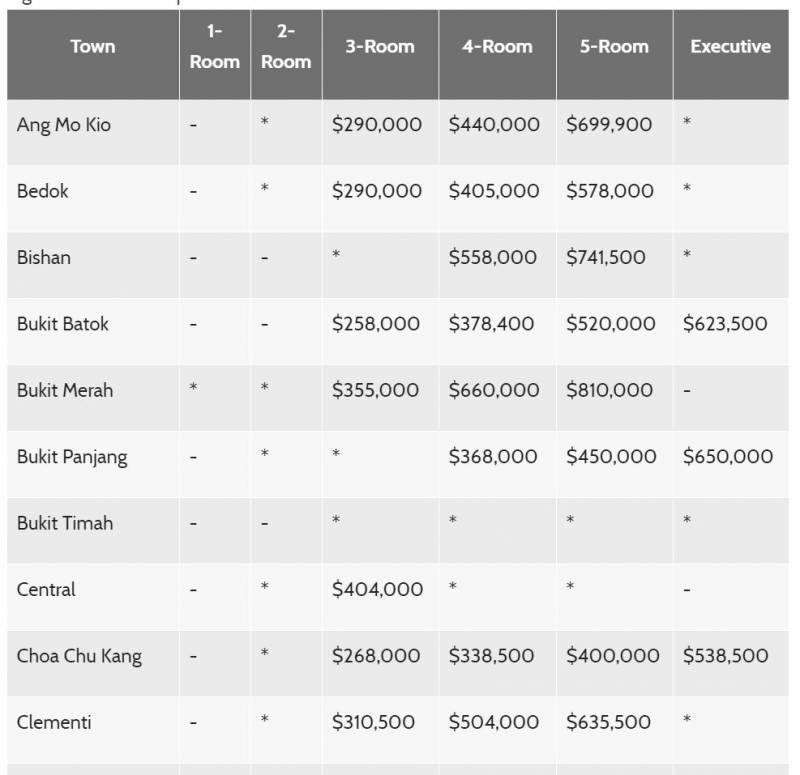
Task: Select Choa Chu Kang 4-Room price $338,500
Action: (492, 656)
